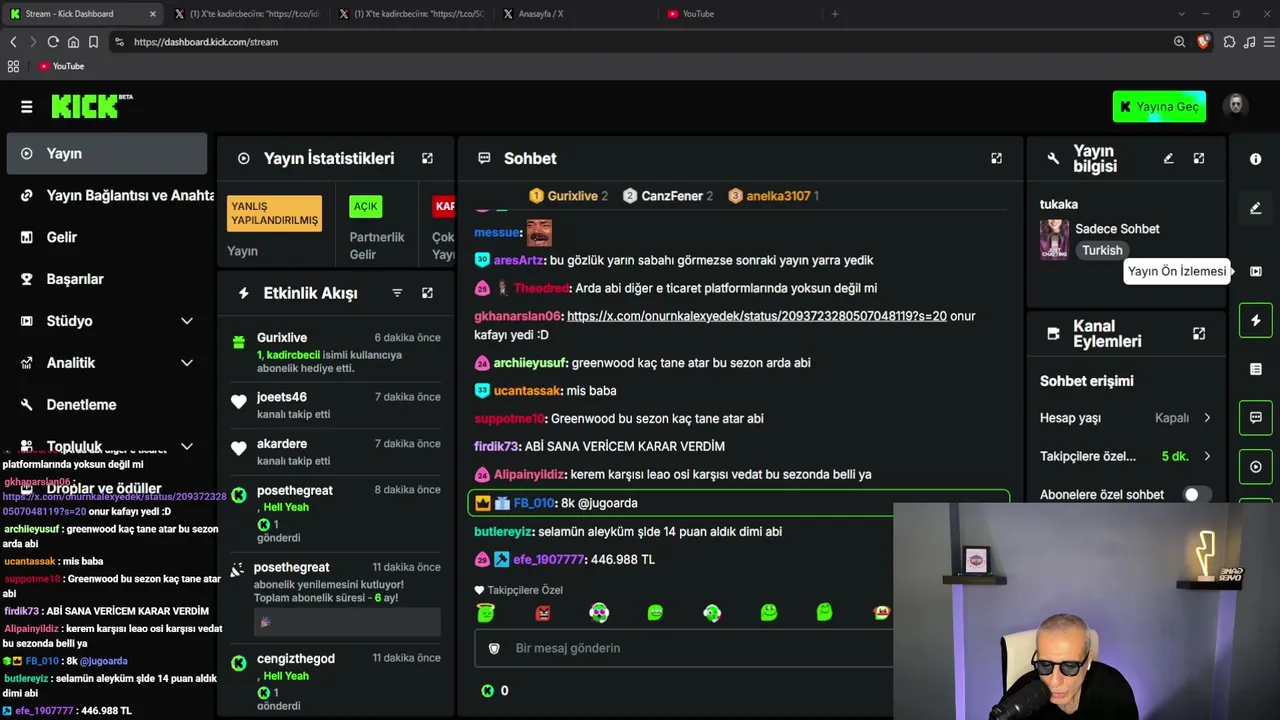Toggle the lightning activity feed widget icon
Screen dimensions: 1280x720
1256,320
